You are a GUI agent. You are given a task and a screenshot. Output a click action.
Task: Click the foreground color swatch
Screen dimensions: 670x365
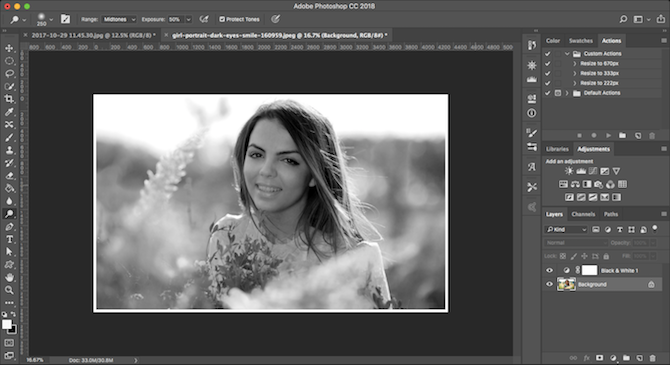(x=6, y=324)
